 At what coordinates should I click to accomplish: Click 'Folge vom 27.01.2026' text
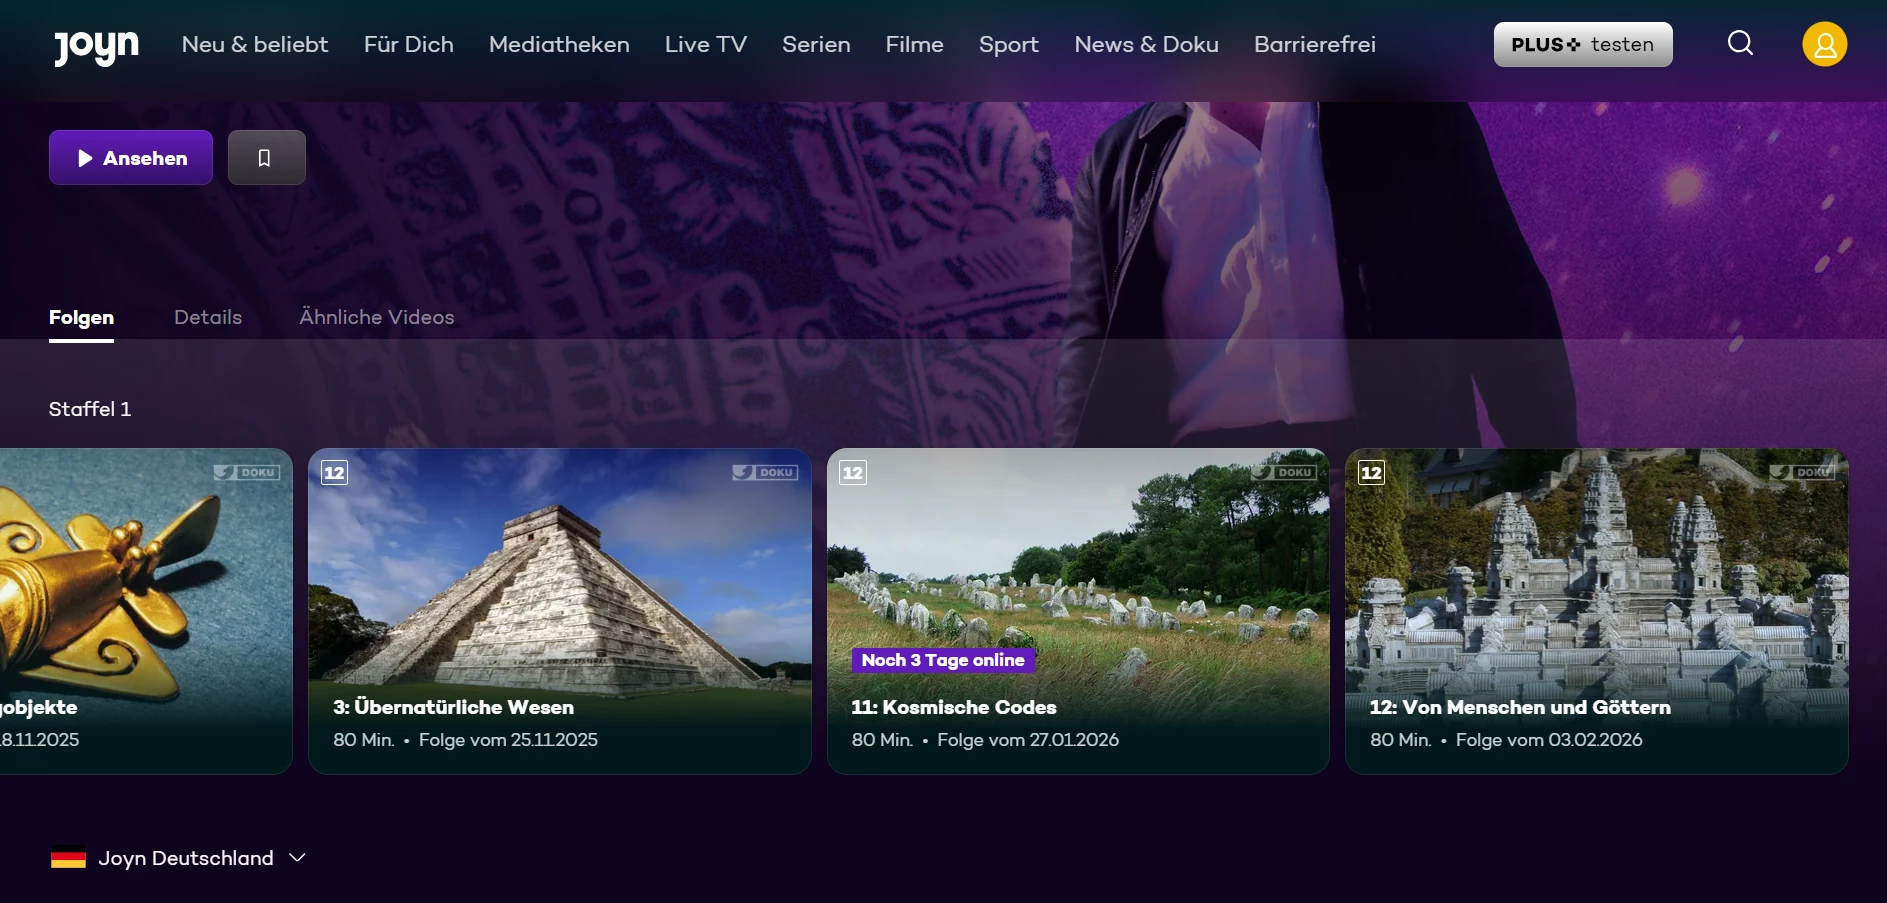tap(1028, 740)
